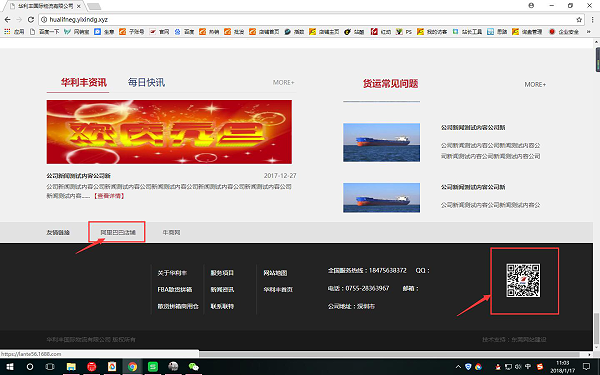Click the 查看详情 link under the news
This screenshot has width=600, height=375.
point(109,196)
